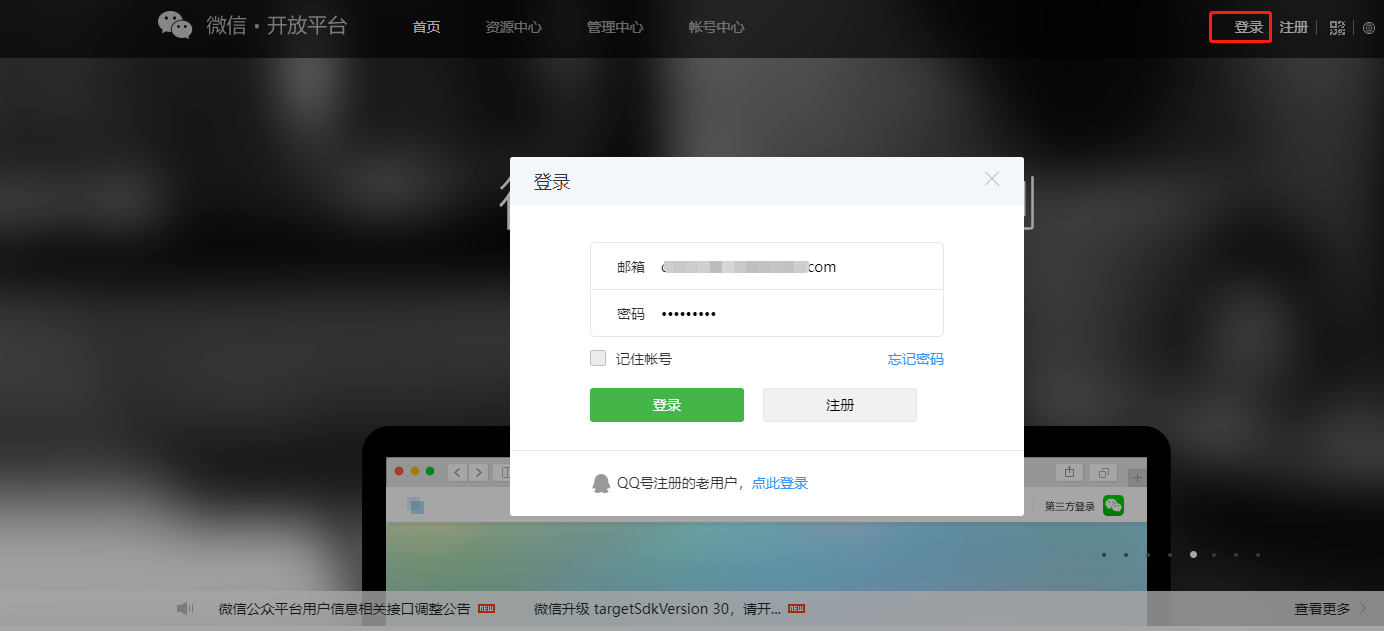Image resolution: width=1384 pixels, height=631 pixels.
Task: Click the 邮箱 email input field
Action: pos(767,266)
